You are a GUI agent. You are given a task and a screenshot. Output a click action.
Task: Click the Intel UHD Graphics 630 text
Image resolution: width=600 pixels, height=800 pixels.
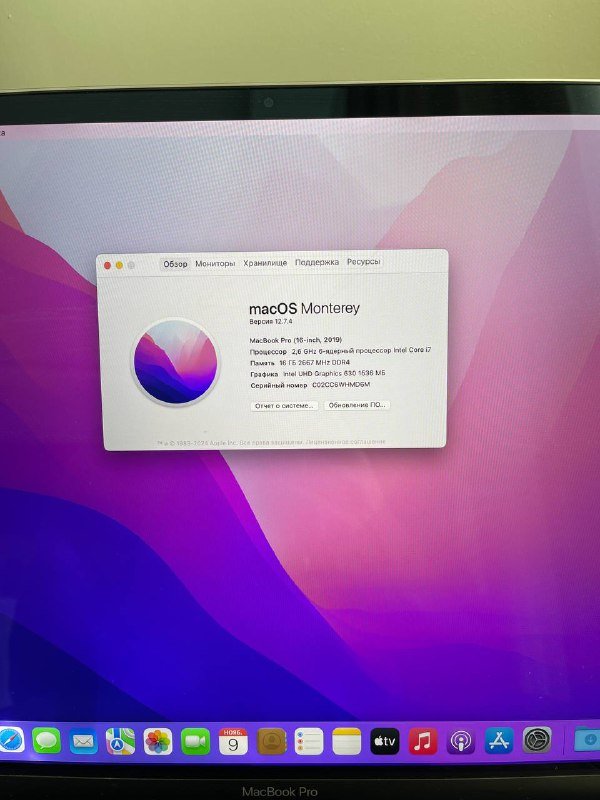pyautogui.click(x=334, y=373)
